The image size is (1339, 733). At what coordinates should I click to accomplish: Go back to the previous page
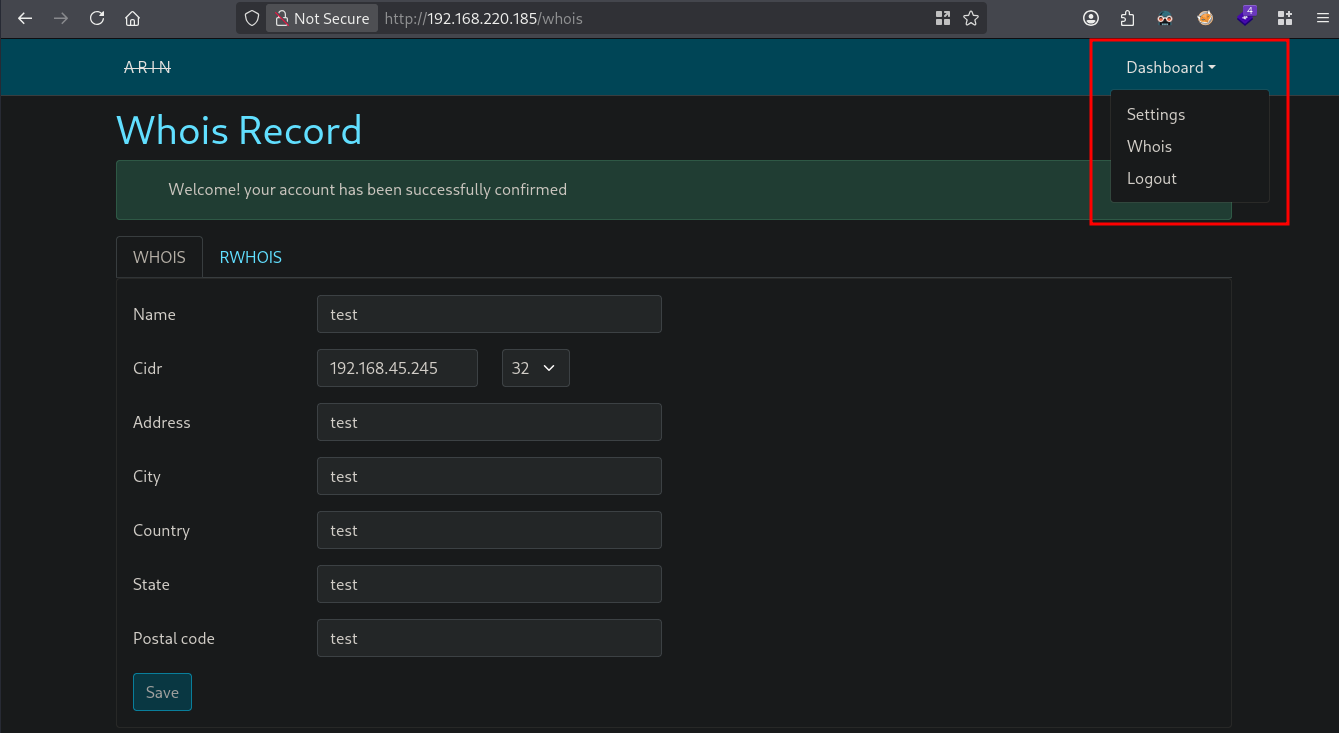(25, 18)
